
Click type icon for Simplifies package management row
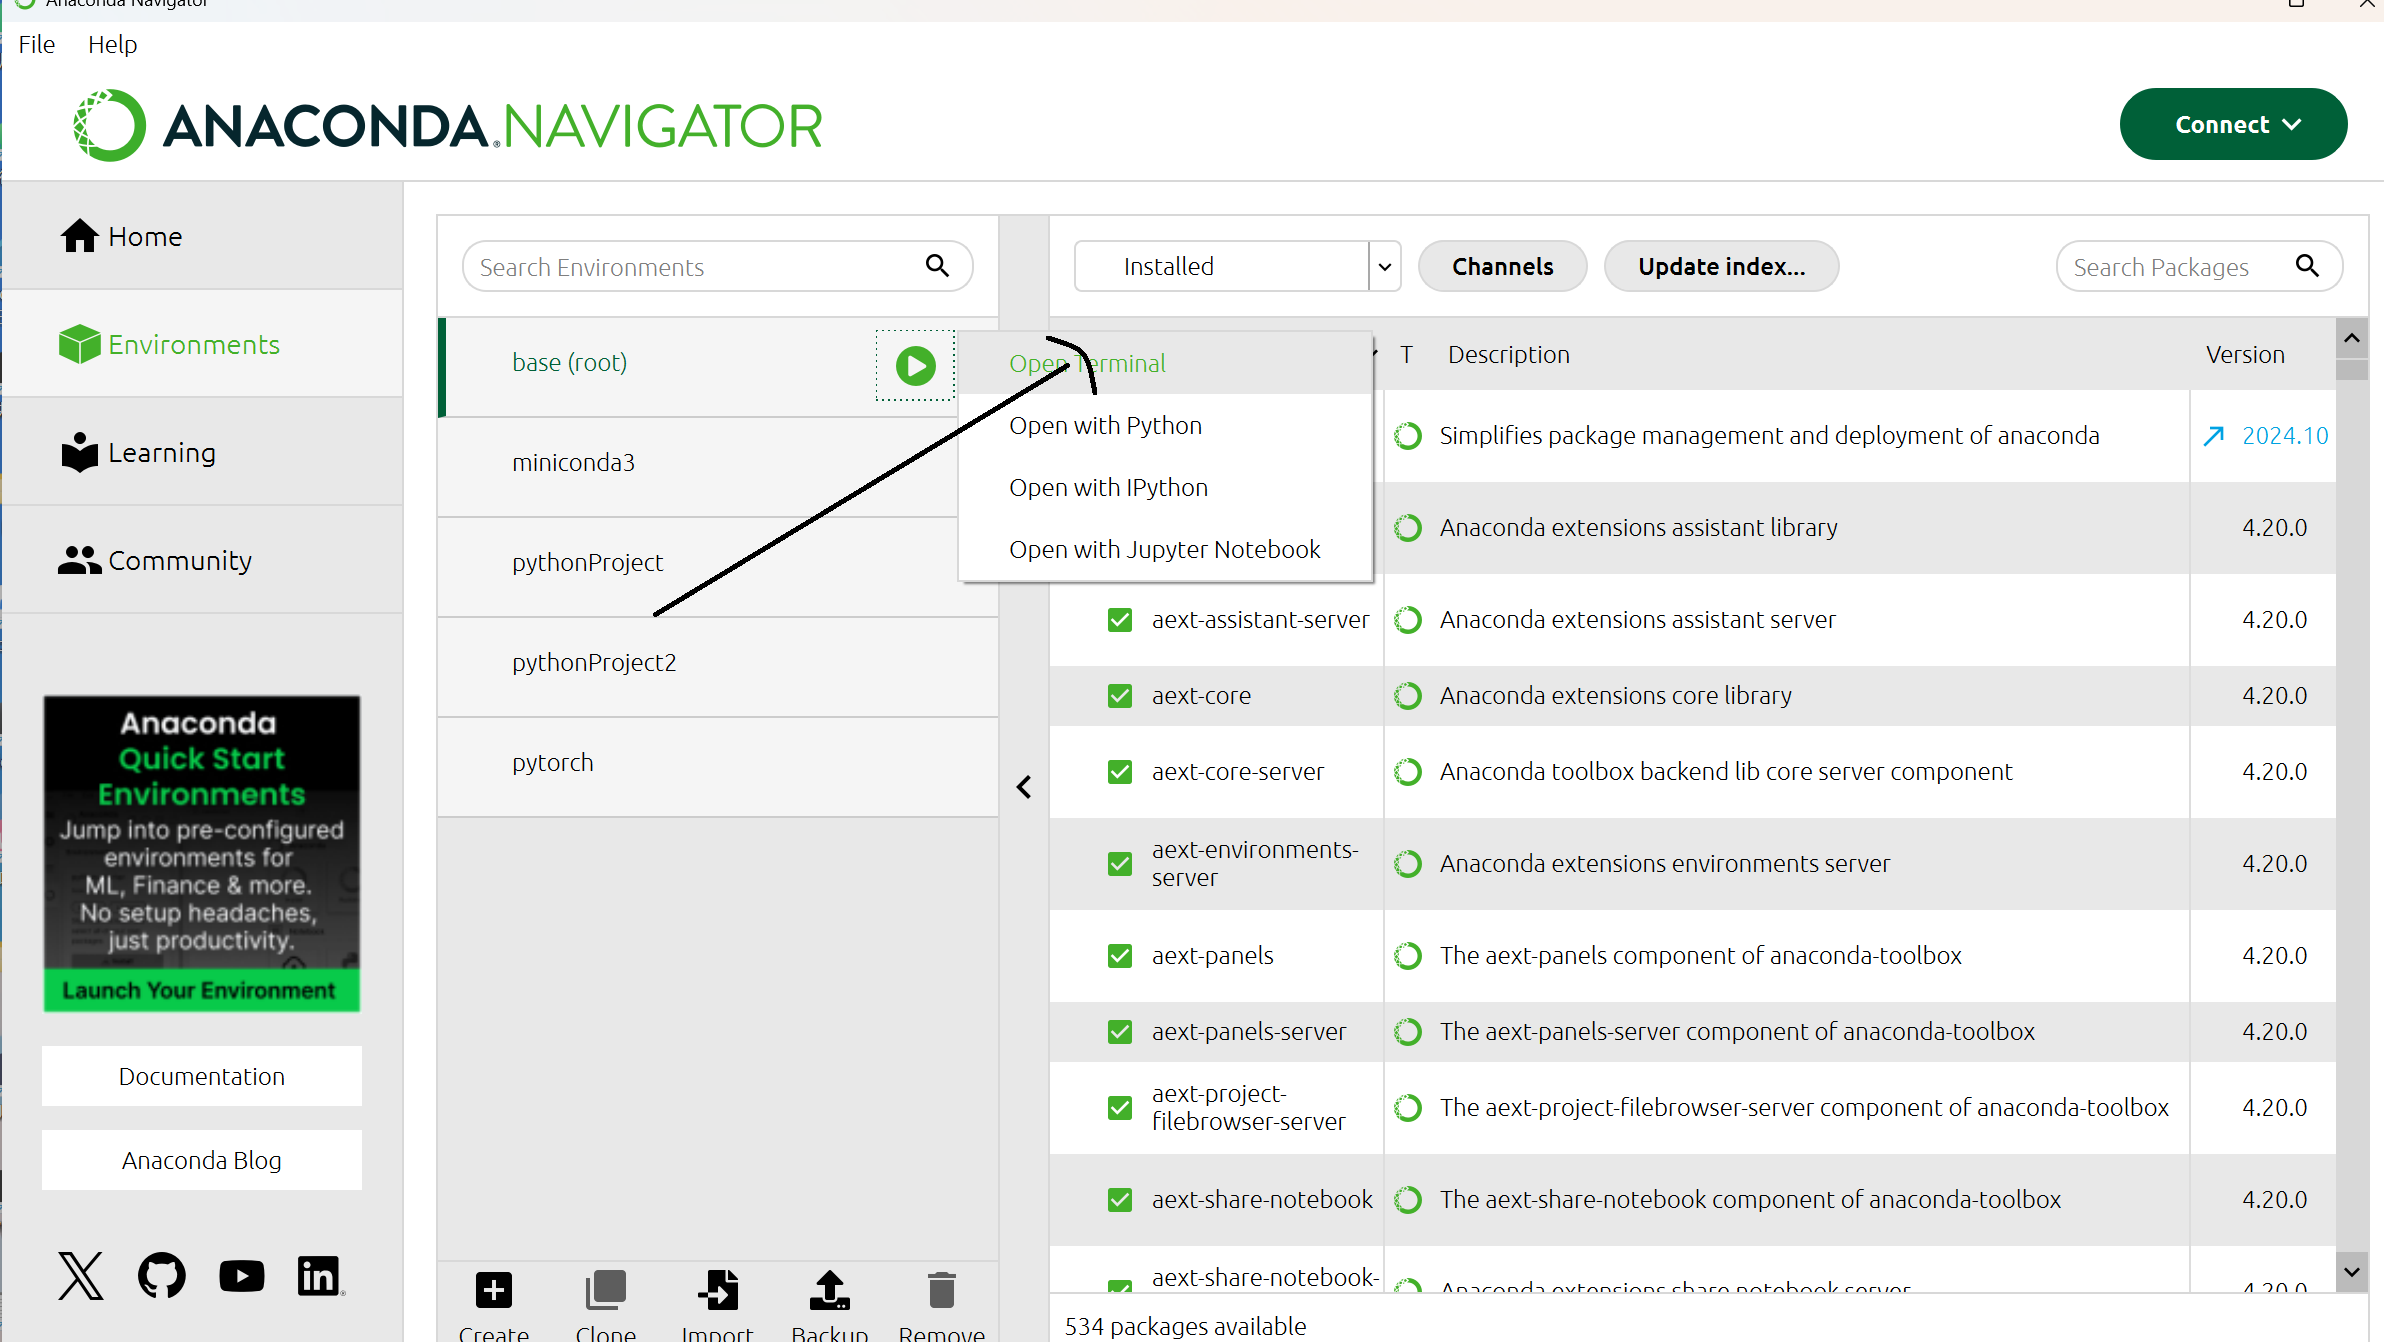(x=1408, y=436)
